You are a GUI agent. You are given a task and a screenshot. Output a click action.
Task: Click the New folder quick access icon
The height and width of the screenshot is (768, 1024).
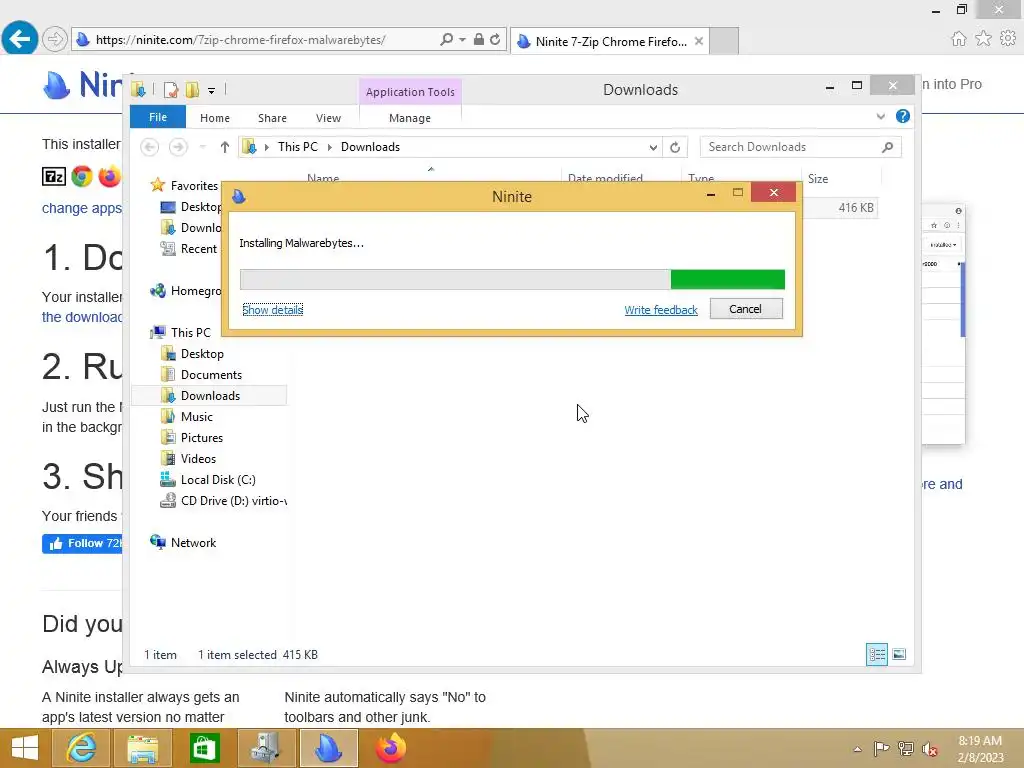coord(192,89)
